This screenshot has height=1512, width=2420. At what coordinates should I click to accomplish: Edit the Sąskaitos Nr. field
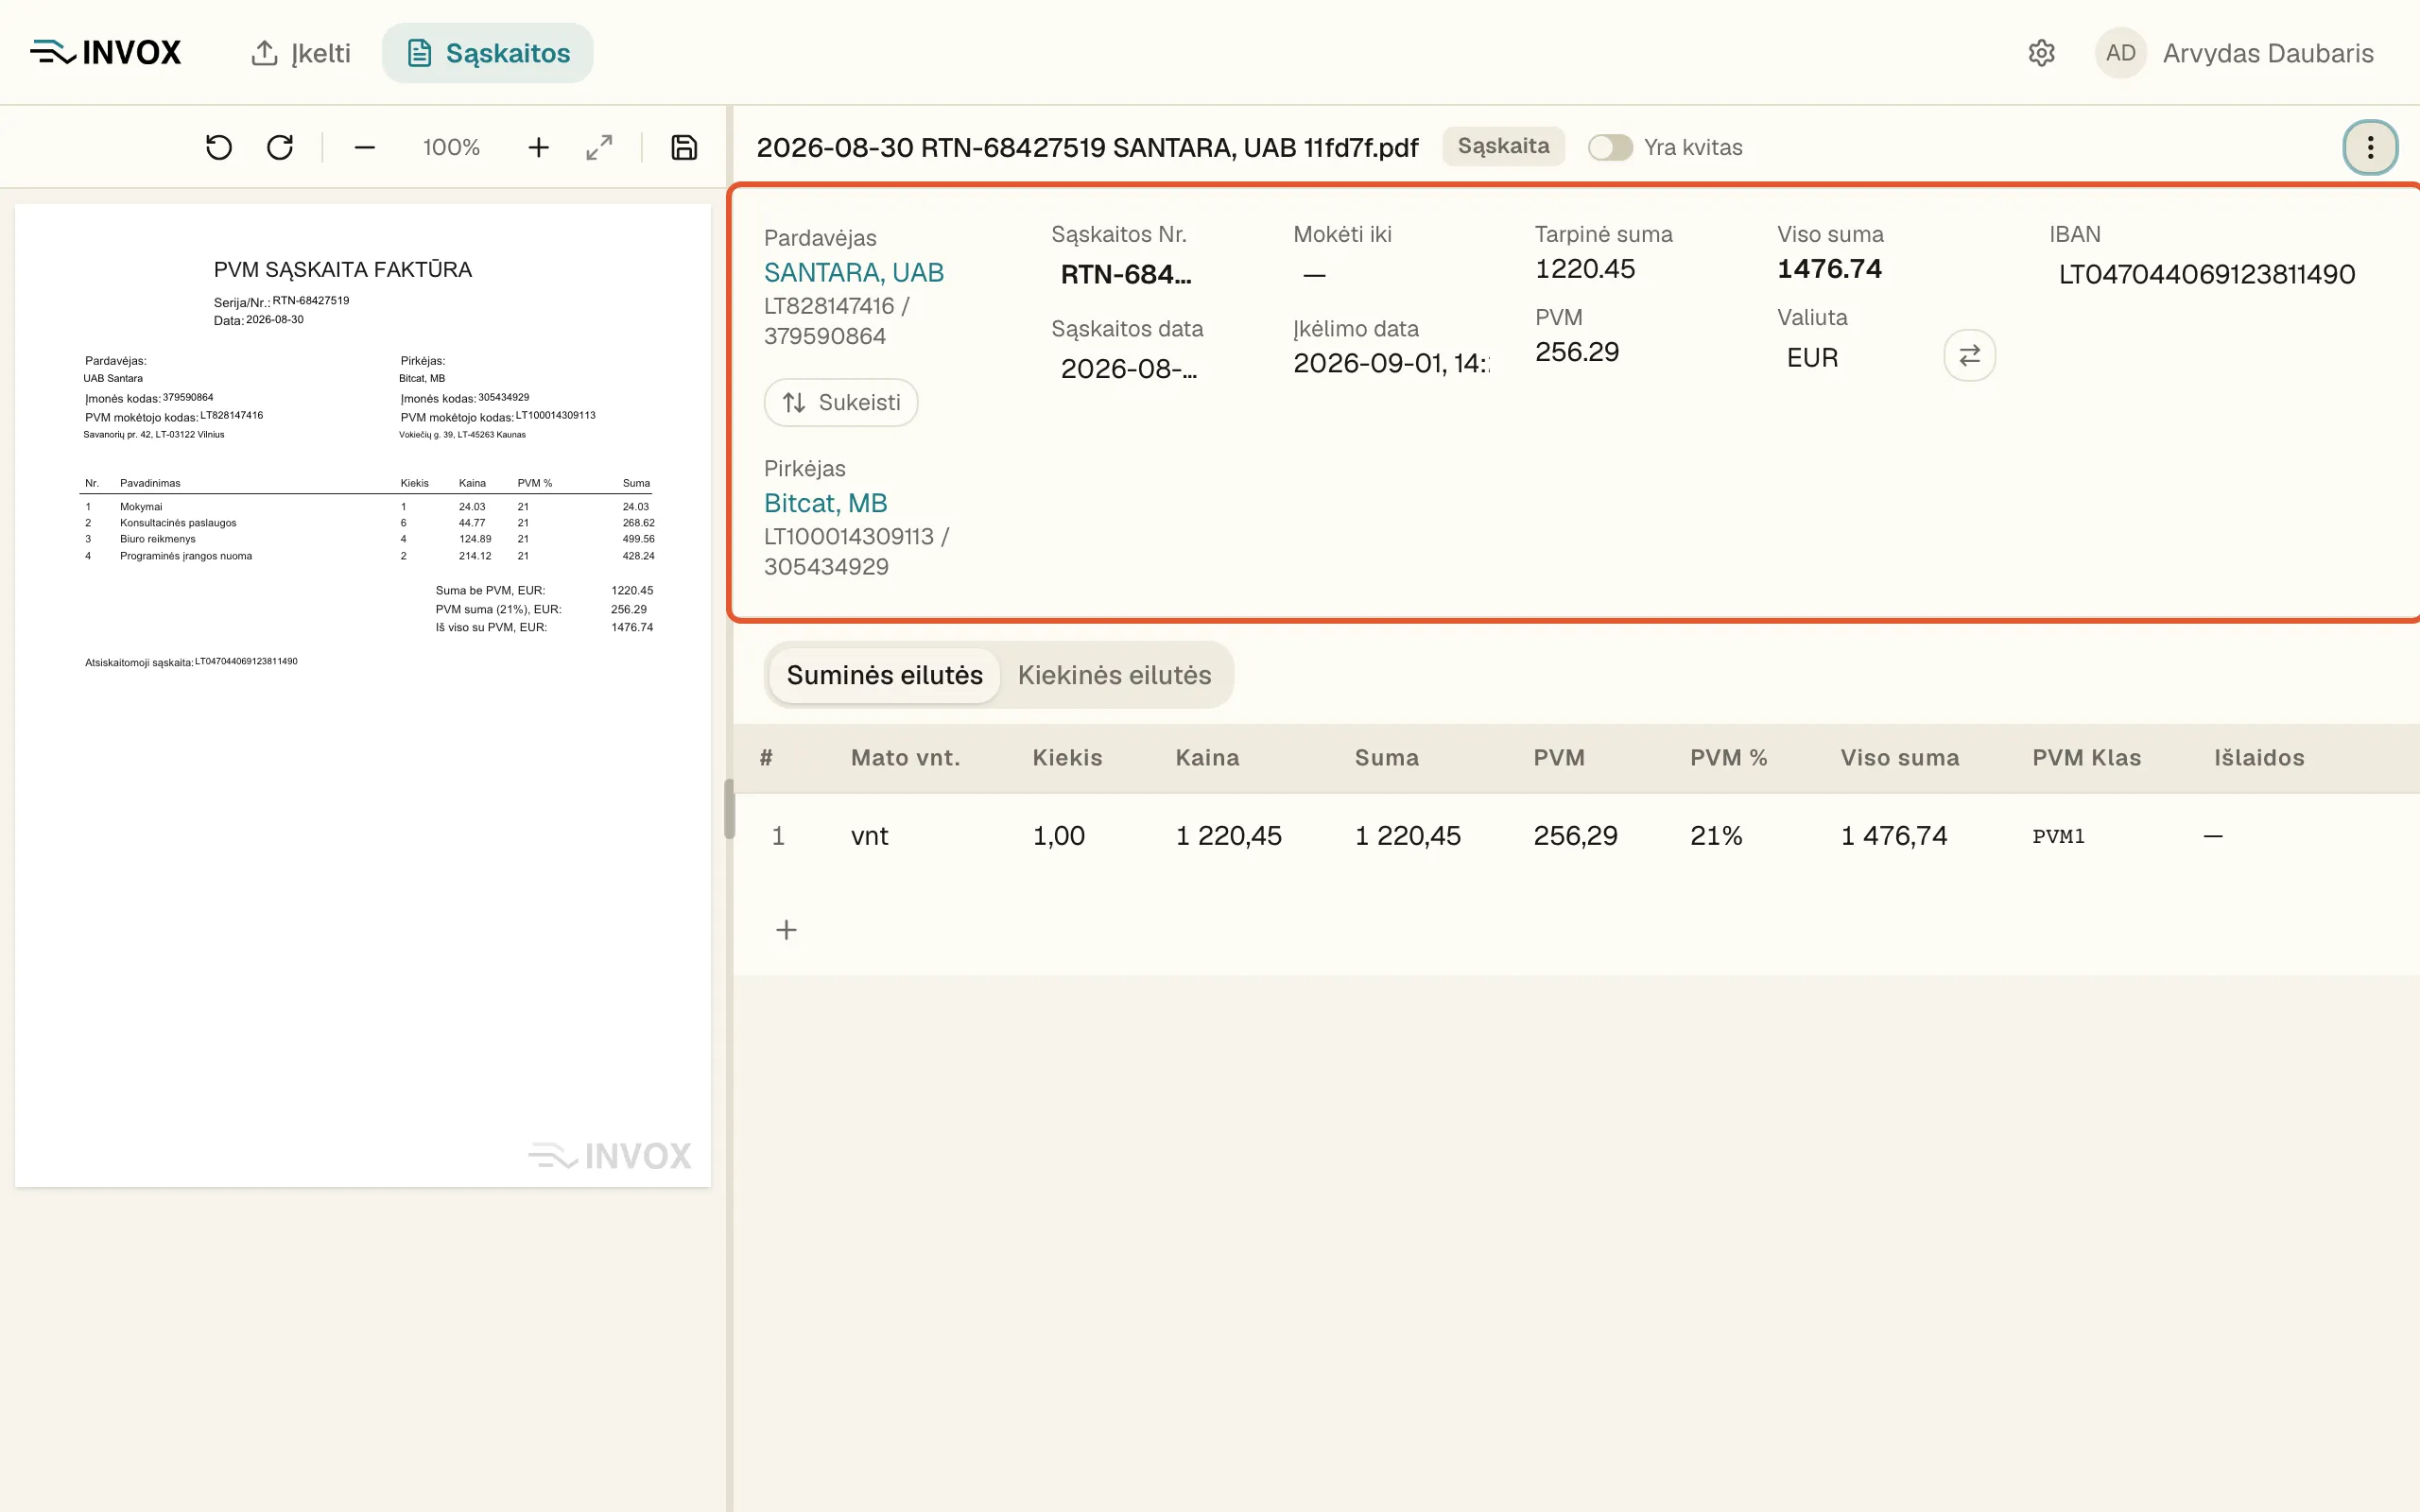point(1126,274)
